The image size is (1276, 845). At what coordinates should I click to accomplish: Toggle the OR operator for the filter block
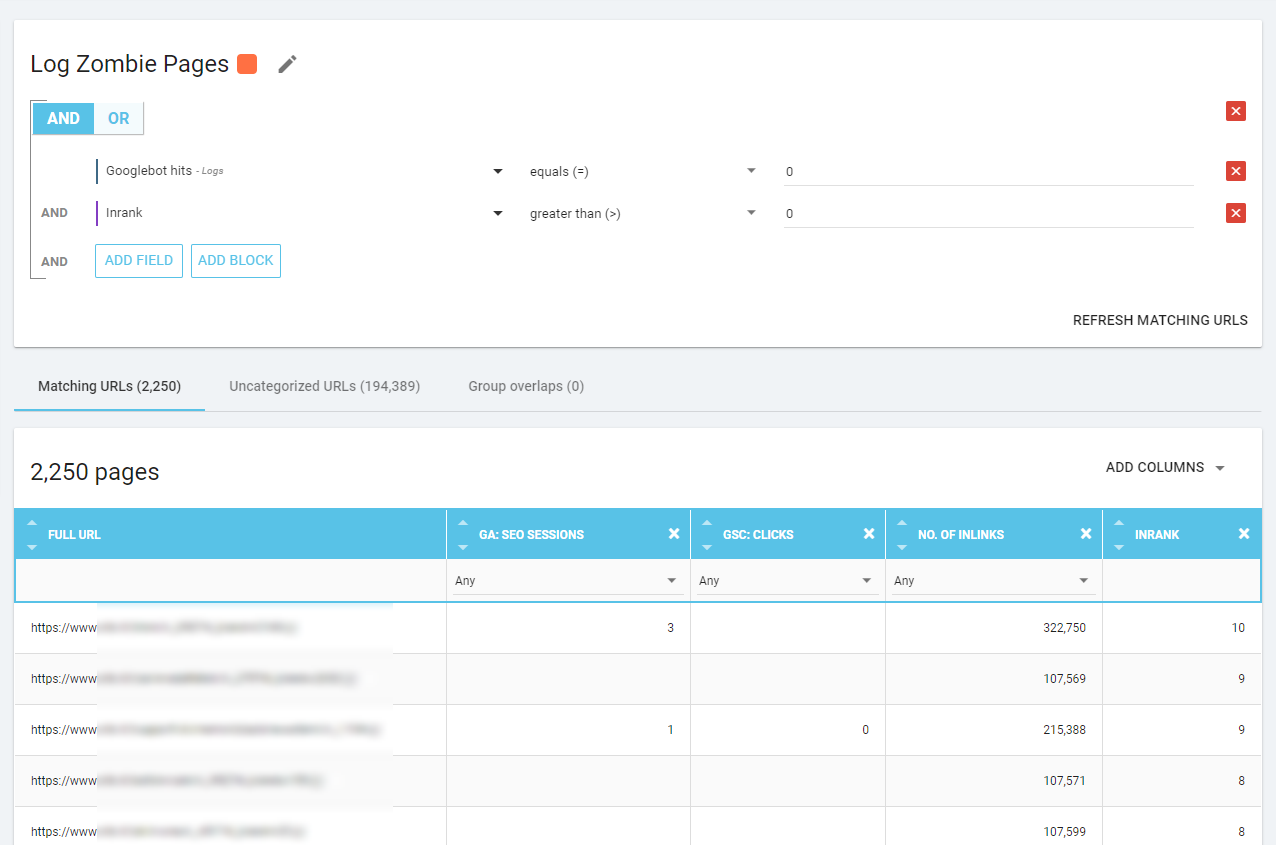point(118,118)
